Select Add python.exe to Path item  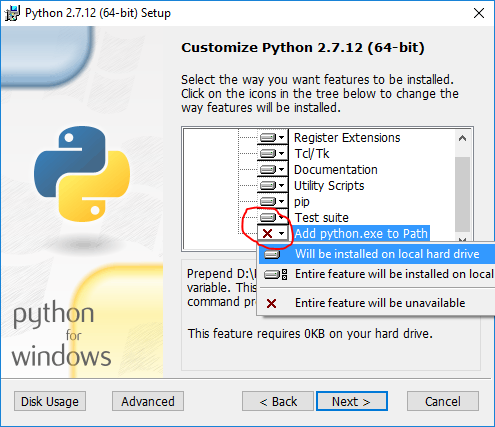pos(361,233)
